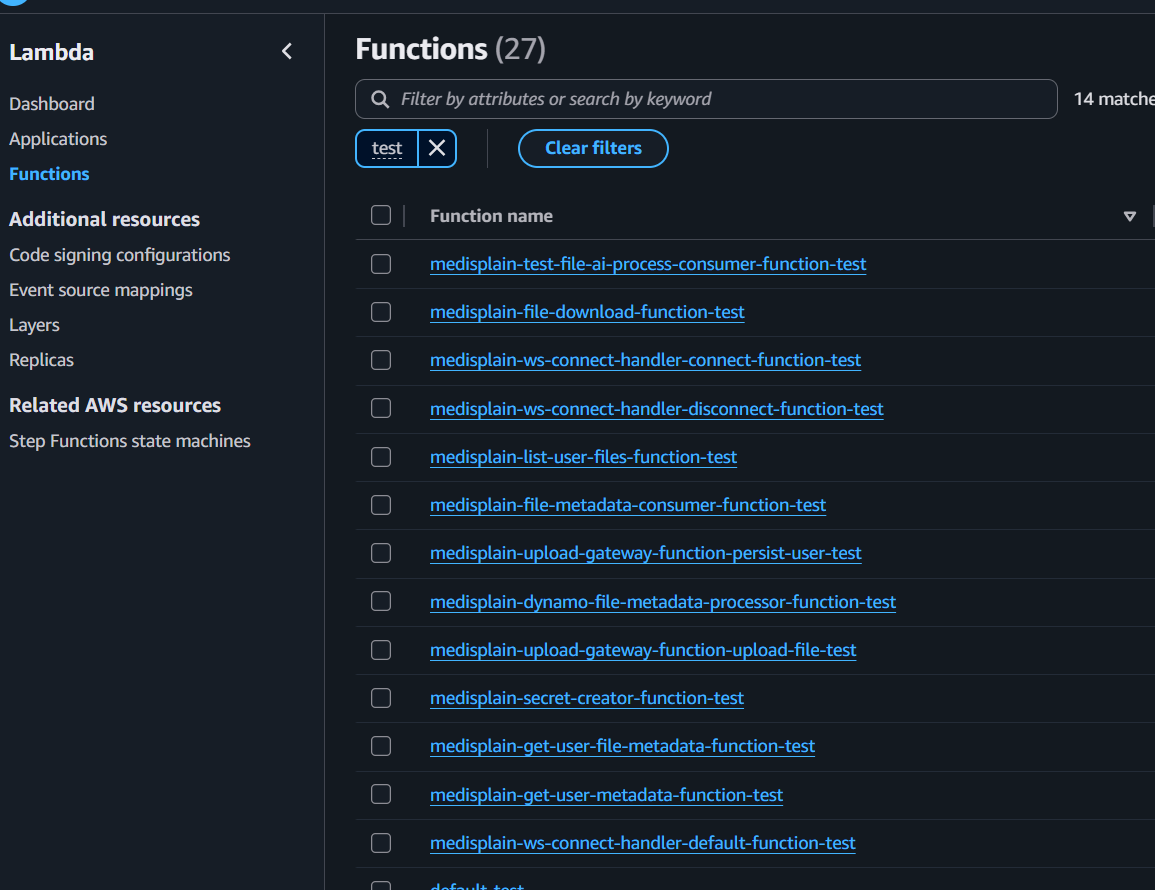This screenshot has width=1155, height=890.
Task: Tick medisplain-list-user-files-function-test checkbox
Action: tap(381, 457)
